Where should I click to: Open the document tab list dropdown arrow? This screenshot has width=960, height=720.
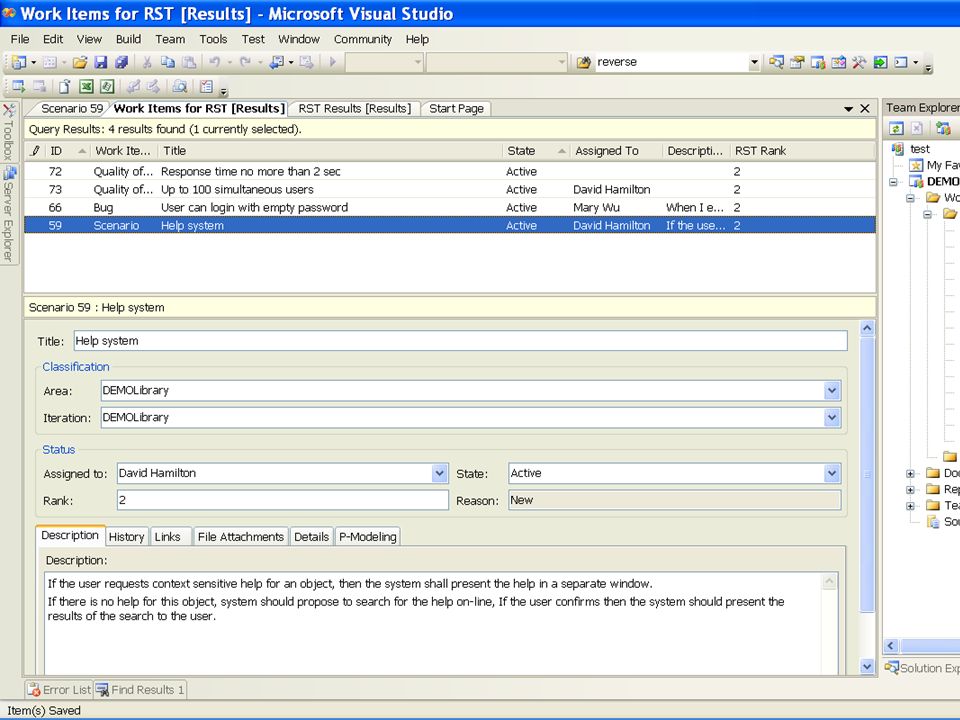pos(849,109)
